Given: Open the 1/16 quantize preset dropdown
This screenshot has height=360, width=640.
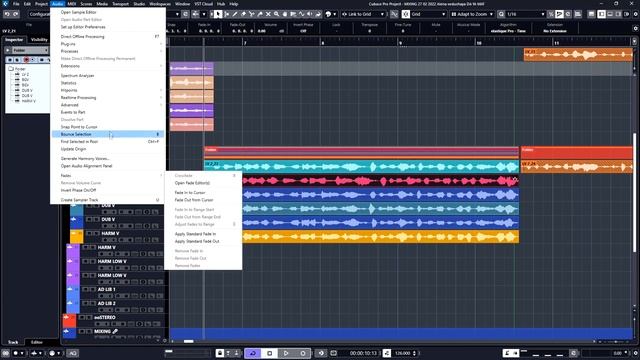Looking at the screenshot, I should click(526, 14).
